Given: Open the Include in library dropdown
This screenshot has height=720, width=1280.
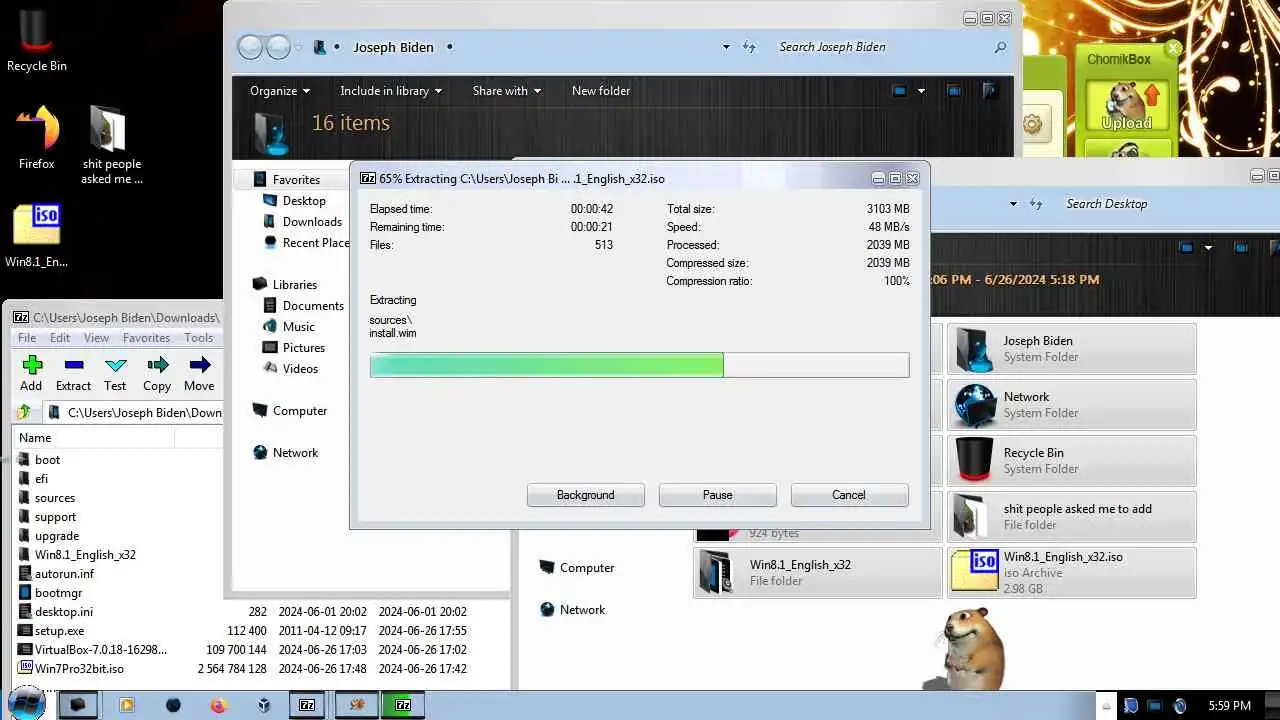Looking at the screenshot, I should coord(391,91).
